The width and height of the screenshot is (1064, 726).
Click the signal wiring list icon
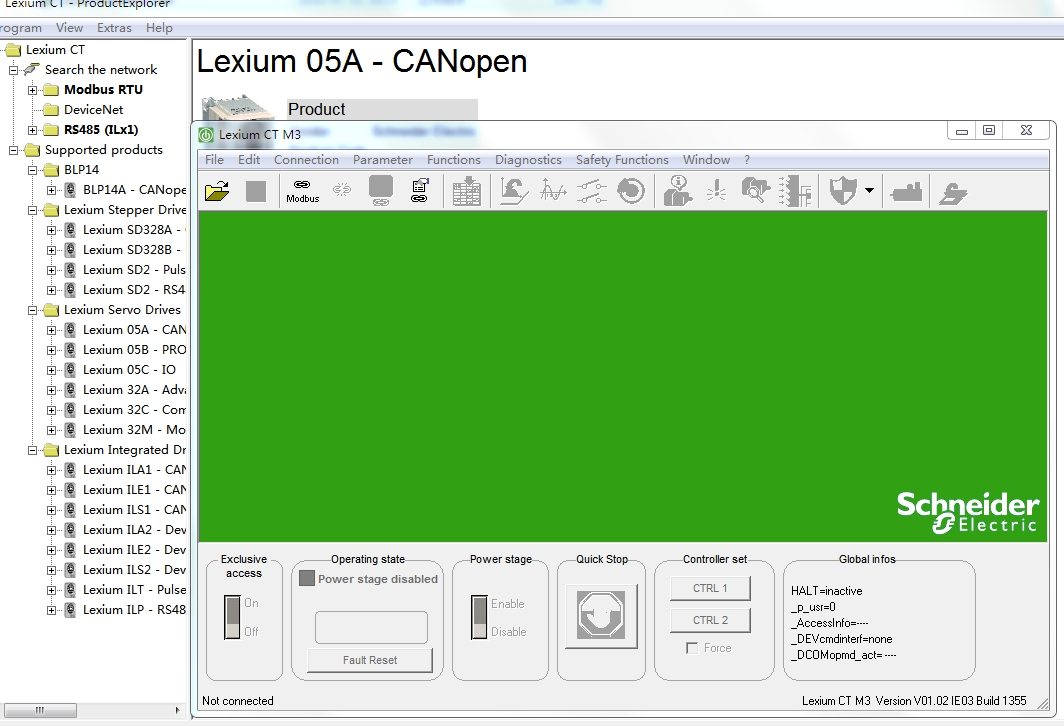click(795, 191)
